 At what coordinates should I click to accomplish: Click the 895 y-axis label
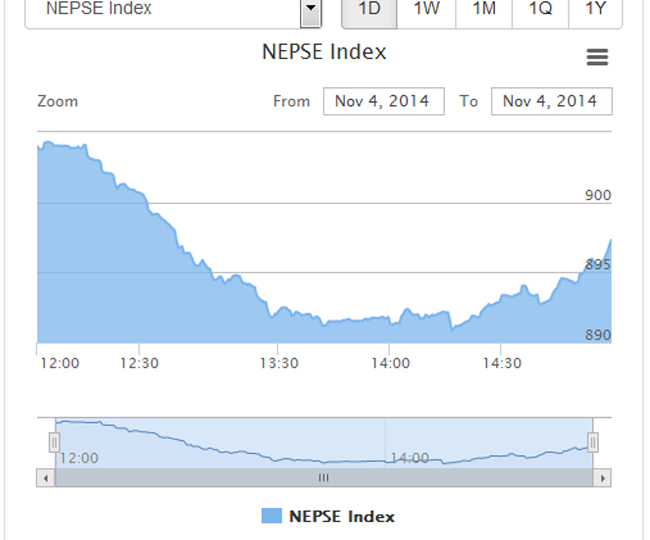point(598,264)
